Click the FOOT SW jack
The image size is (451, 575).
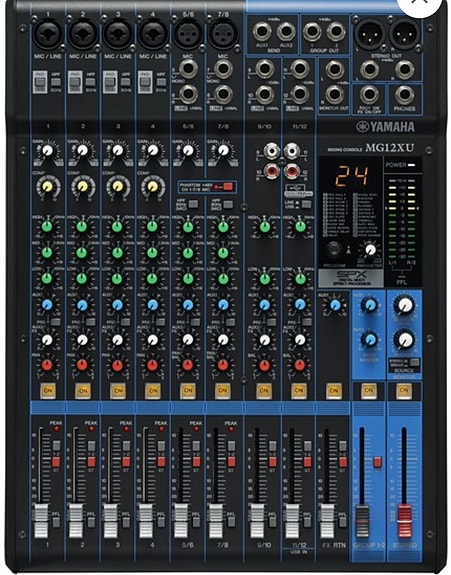point(369,96)
